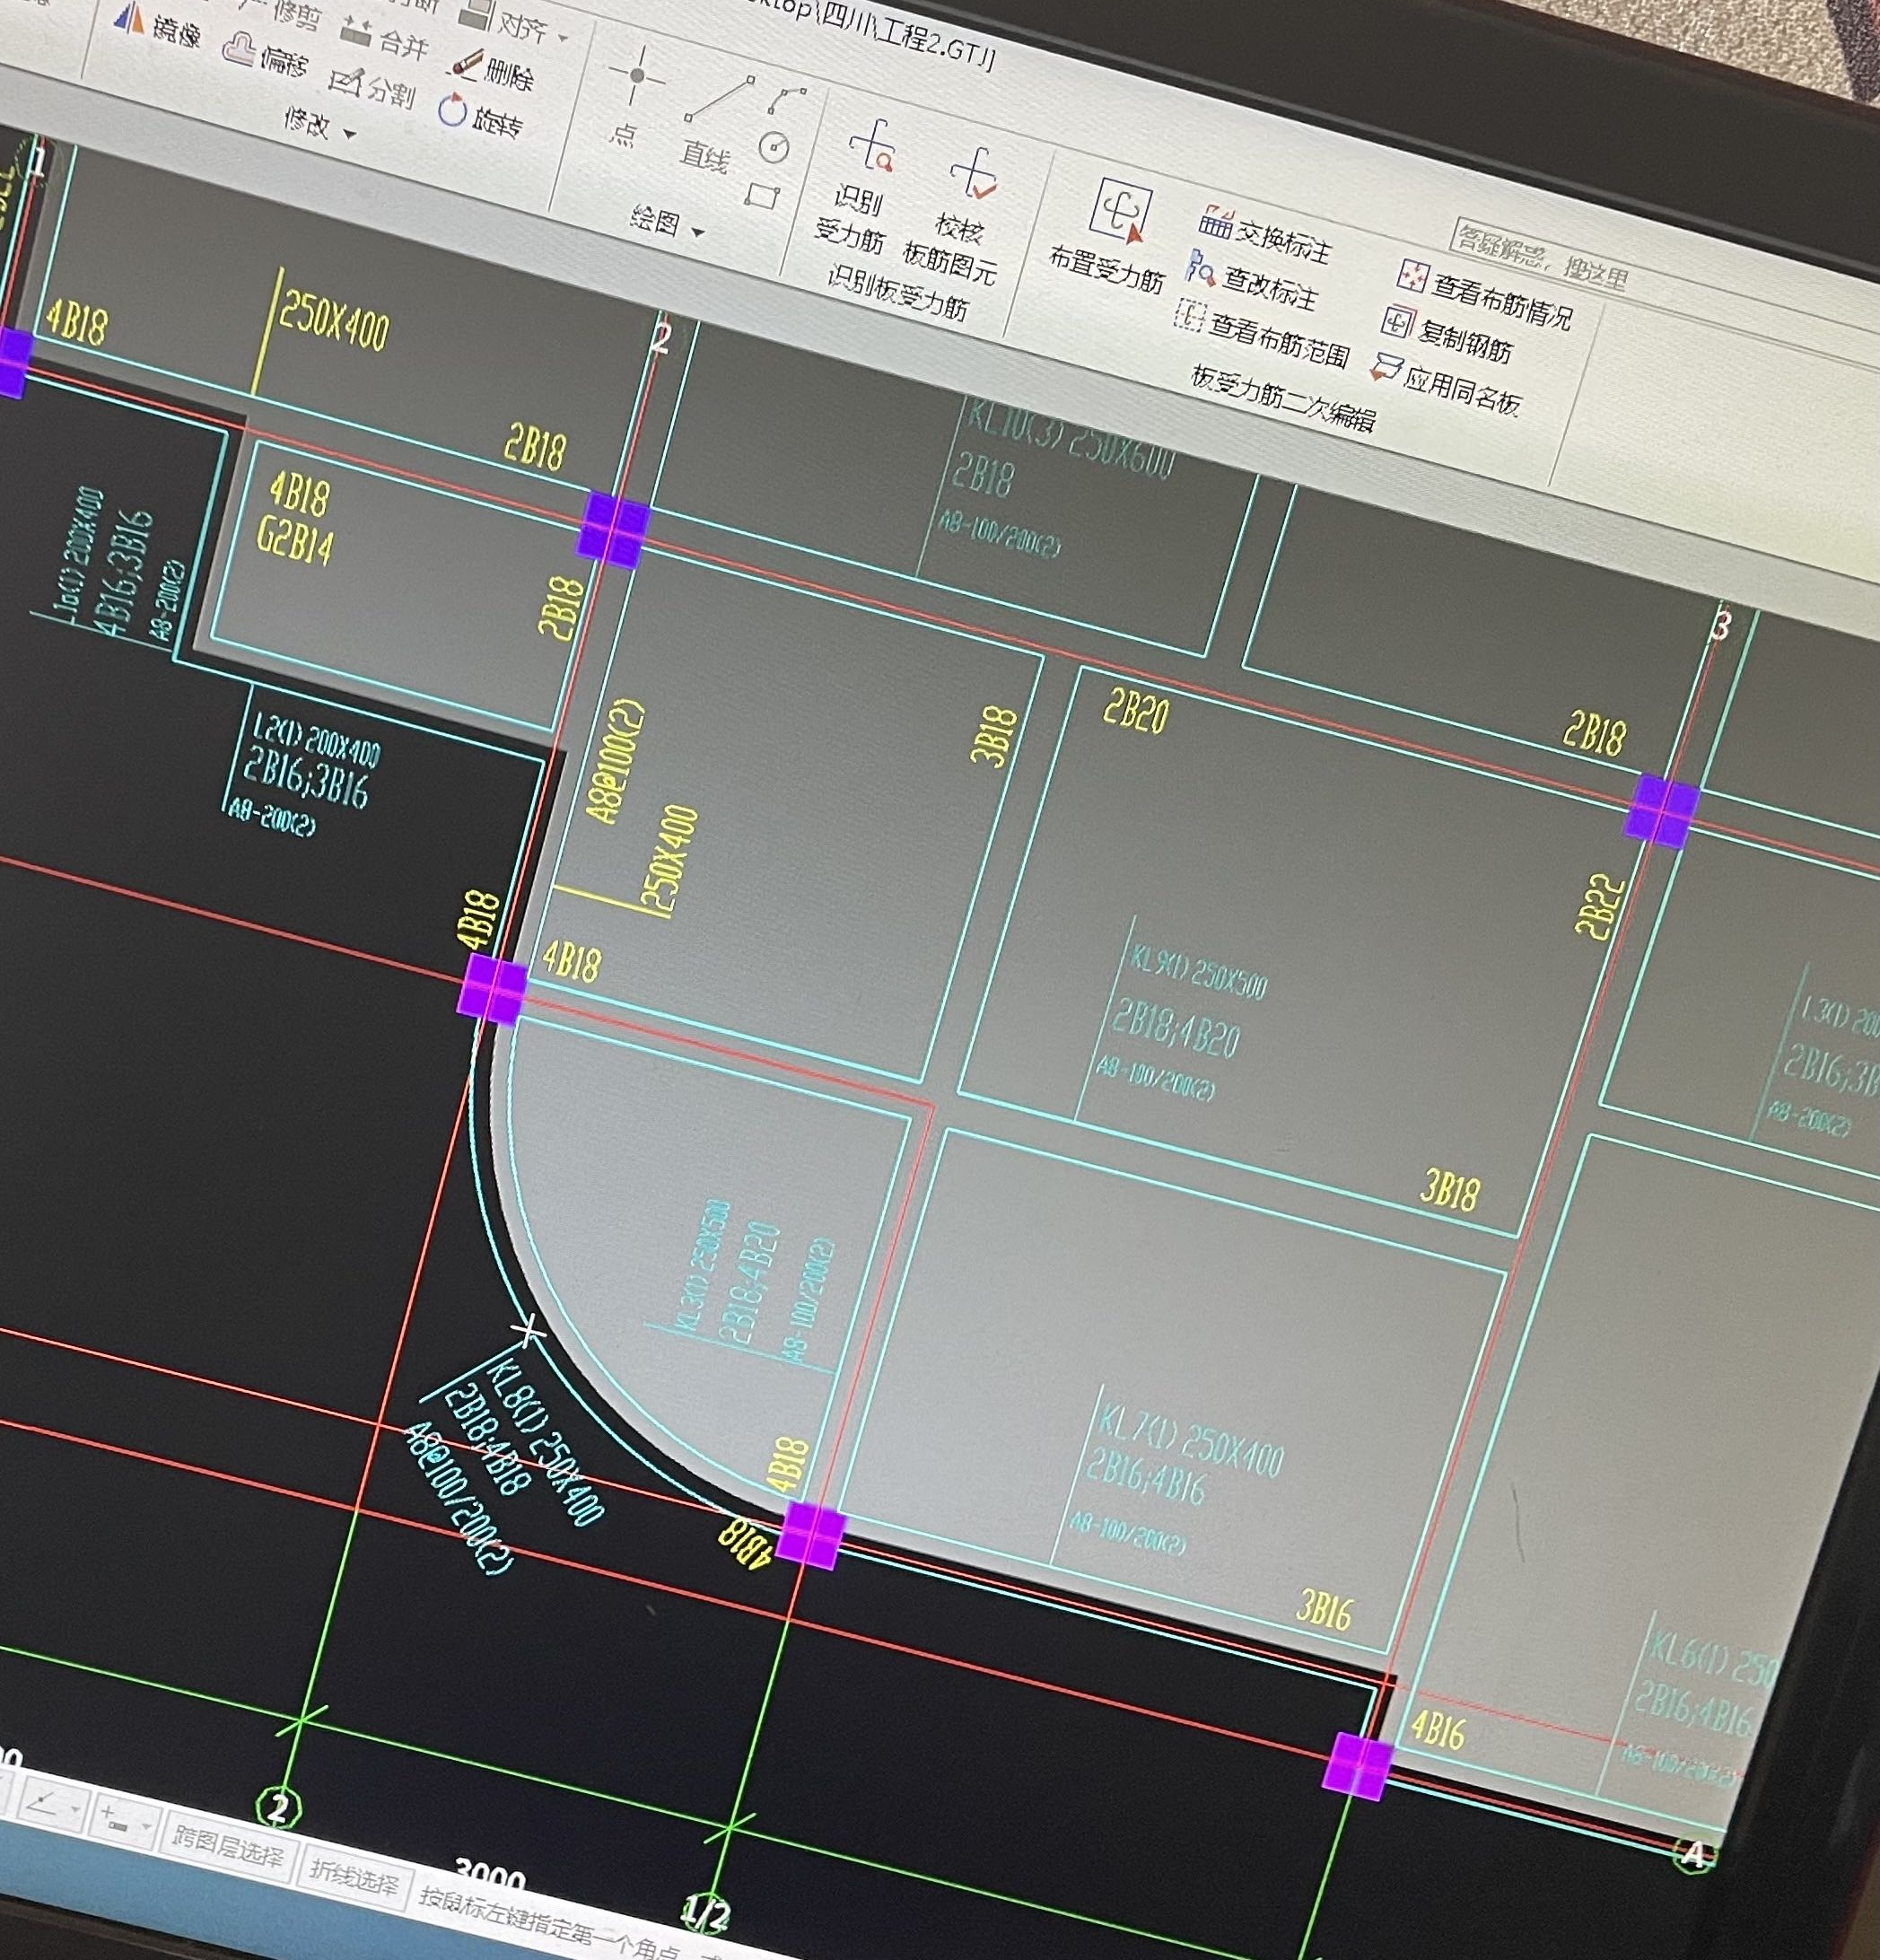The image size is (1880, 1960).
Task: Select the 偏移 (offset) tool
Action: coord(265,56)
